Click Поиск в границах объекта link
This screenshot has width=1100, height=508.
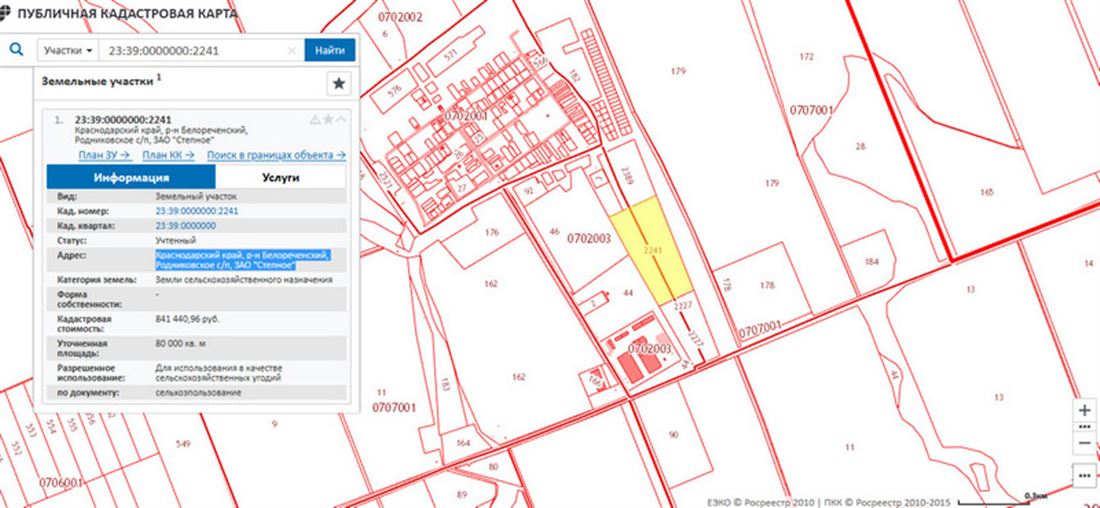pyautogui.click(x=276, y=155)
